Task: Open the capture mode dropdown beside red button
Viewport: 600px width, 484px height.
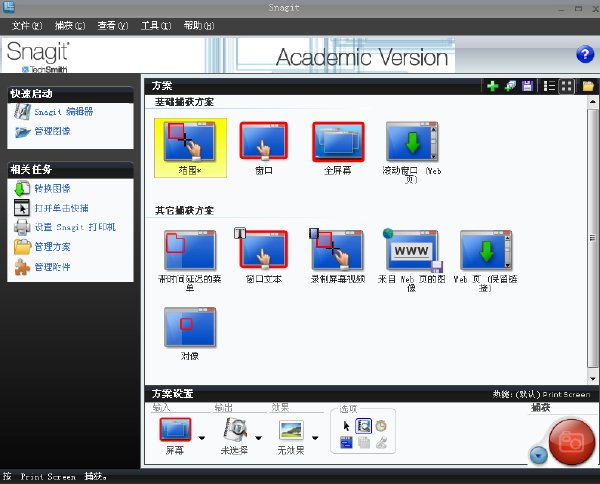Action: tap(538, 456)
